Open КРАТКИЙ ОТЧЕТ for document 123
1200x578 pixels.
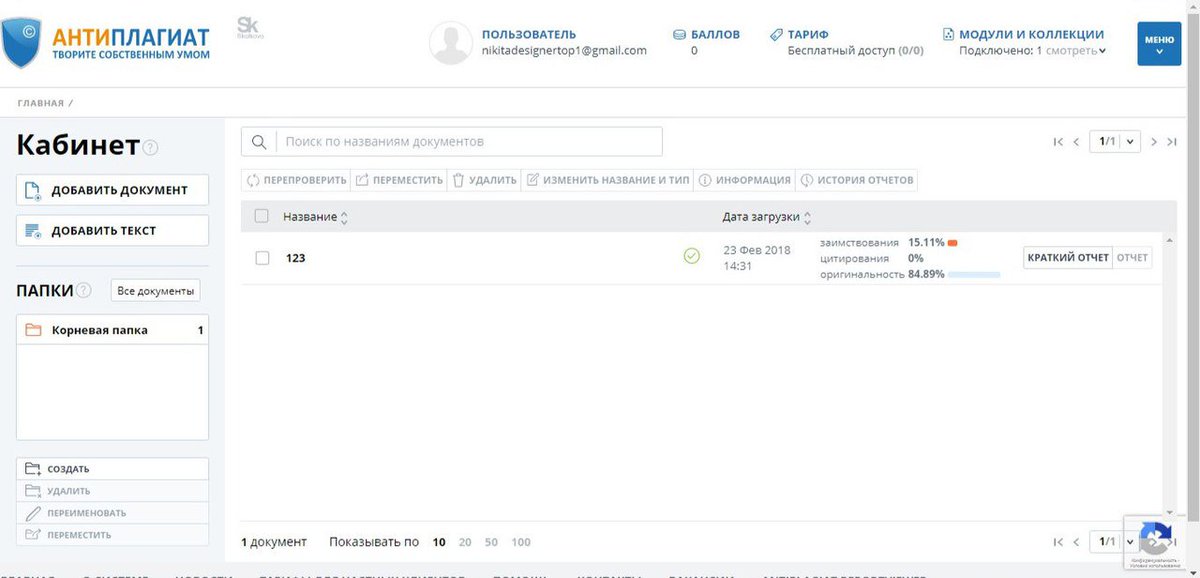click(1068, 257)
